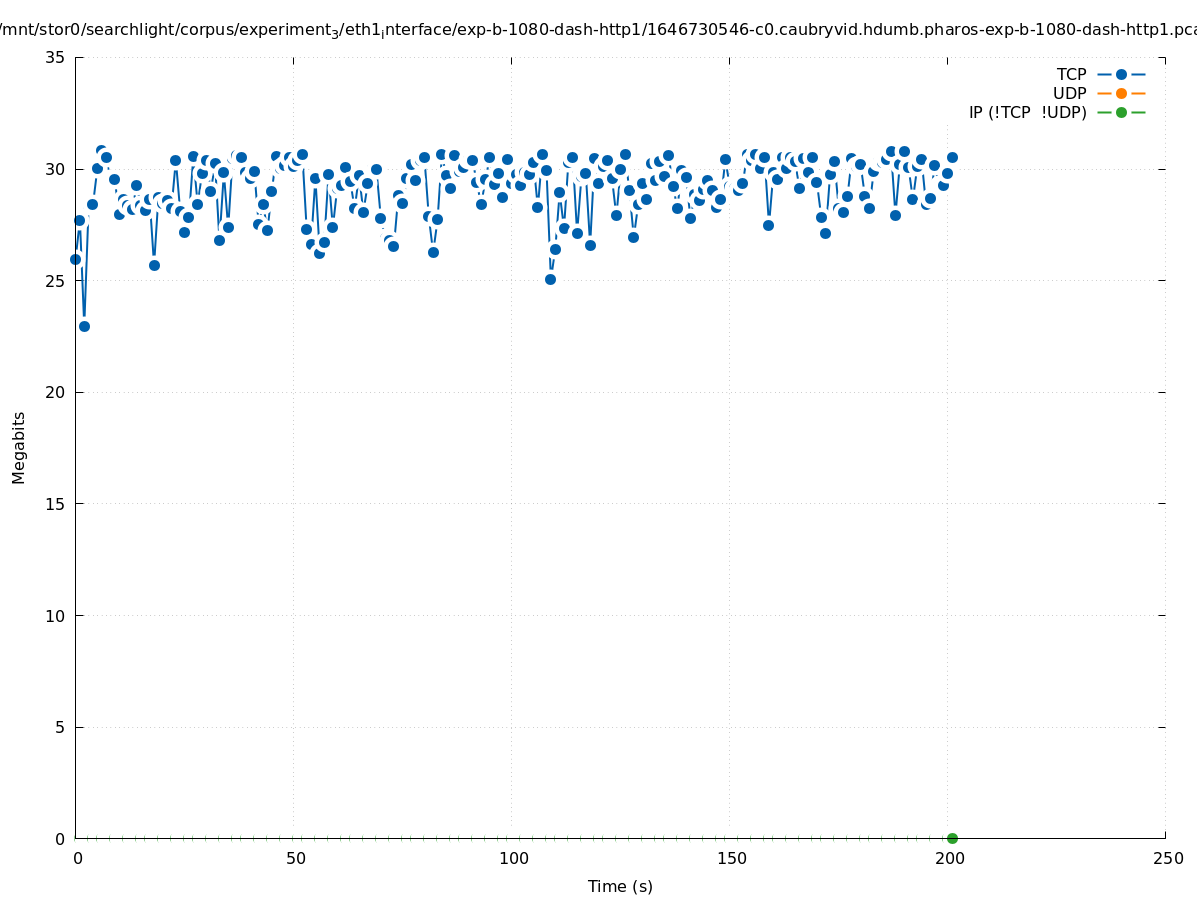Screen dimensions: 1197x900
Task: Click the green IP legend marker
Action: click(1121, 112)
